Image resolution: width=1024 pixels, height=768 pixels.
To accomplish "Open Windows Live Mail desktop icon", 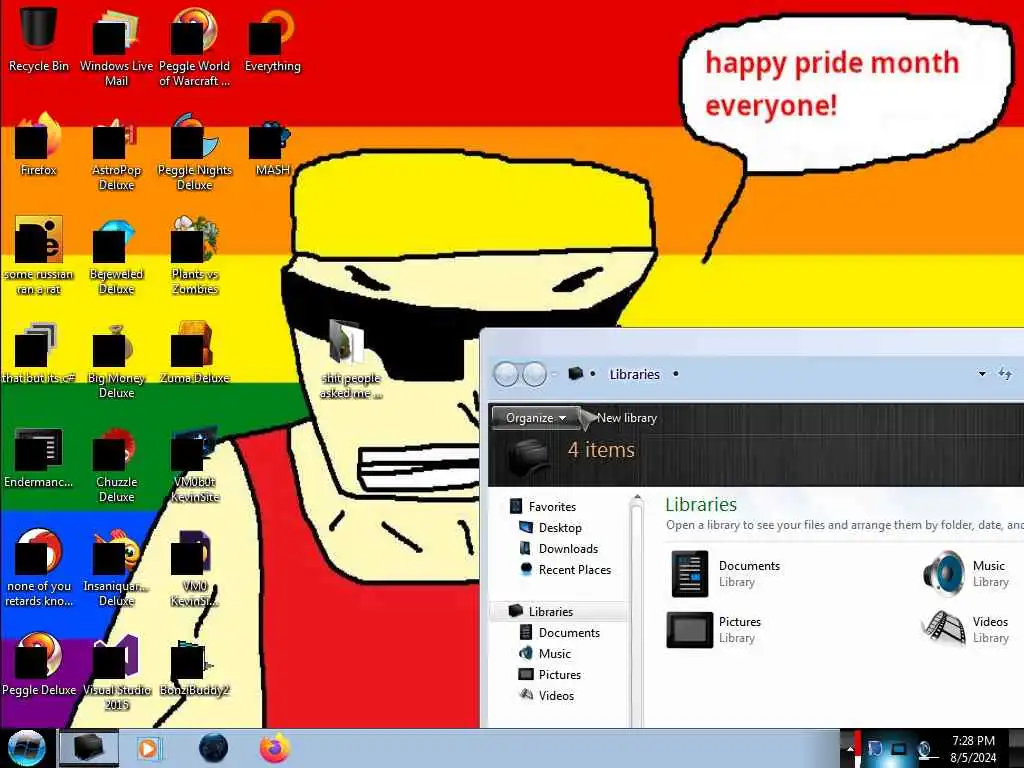I will (116, 47).
